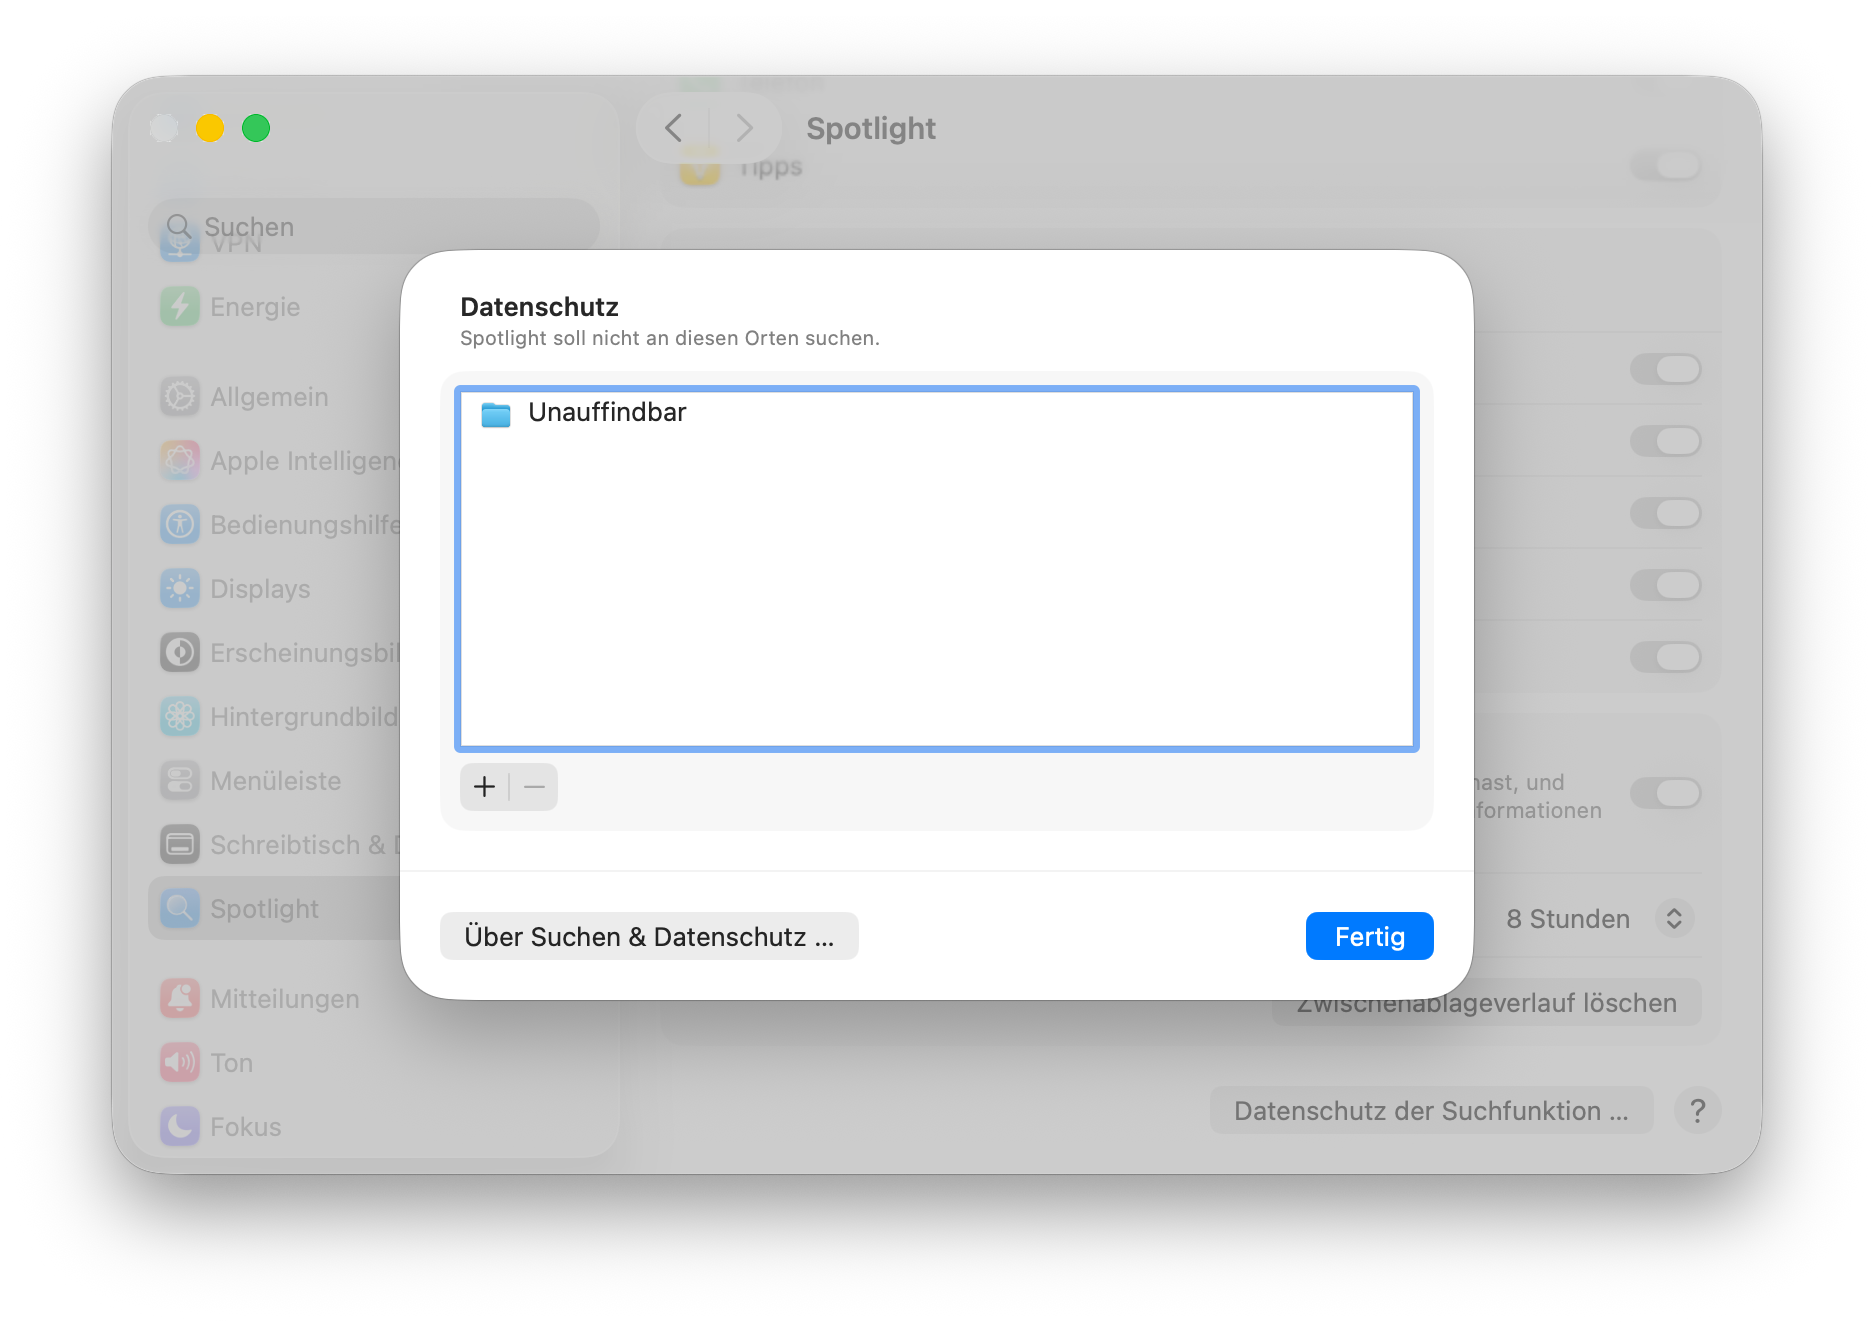Go forward with the right chevron

click(744, 128)
